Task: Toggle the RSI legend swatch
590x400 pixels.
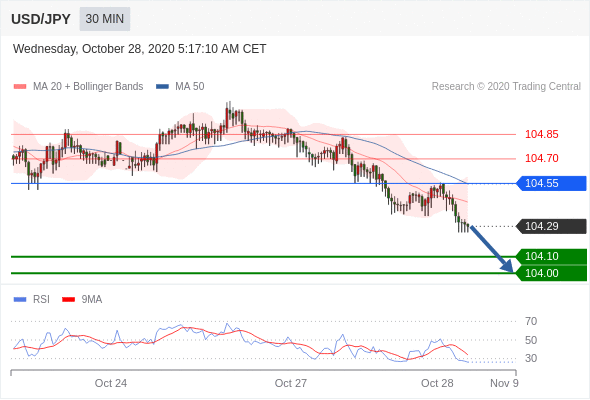Action: (x=20, y=300)
